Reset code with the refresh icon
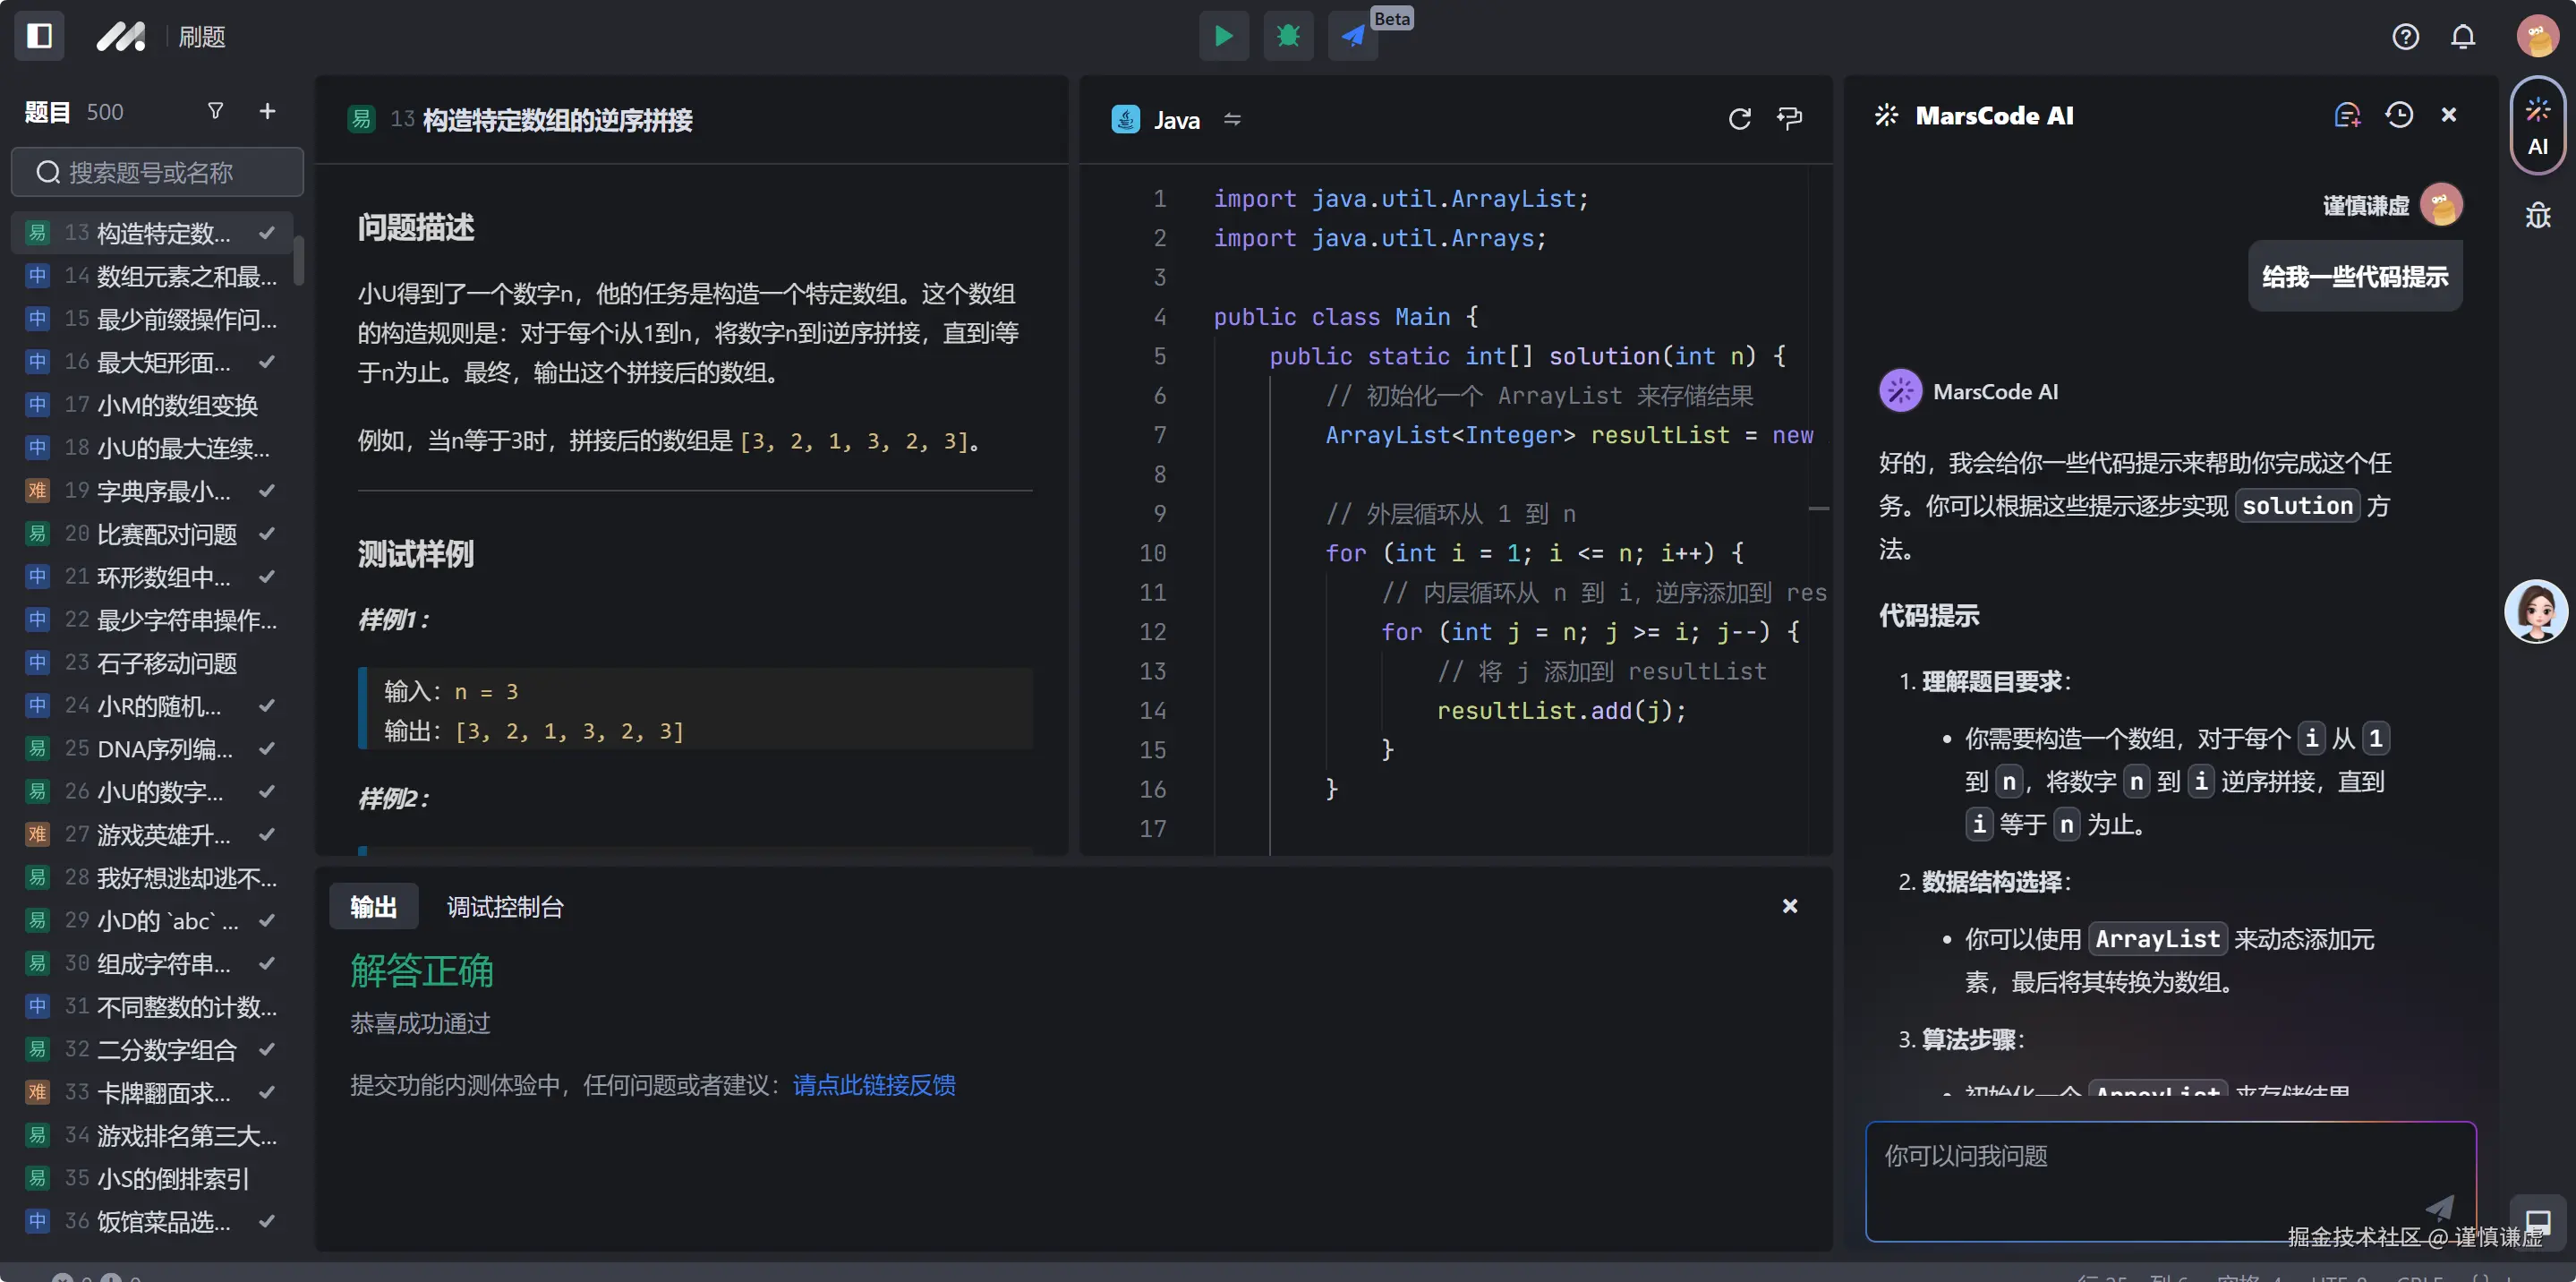Viewport: 2576px width, 1282px height. [x=1739, y=119]
